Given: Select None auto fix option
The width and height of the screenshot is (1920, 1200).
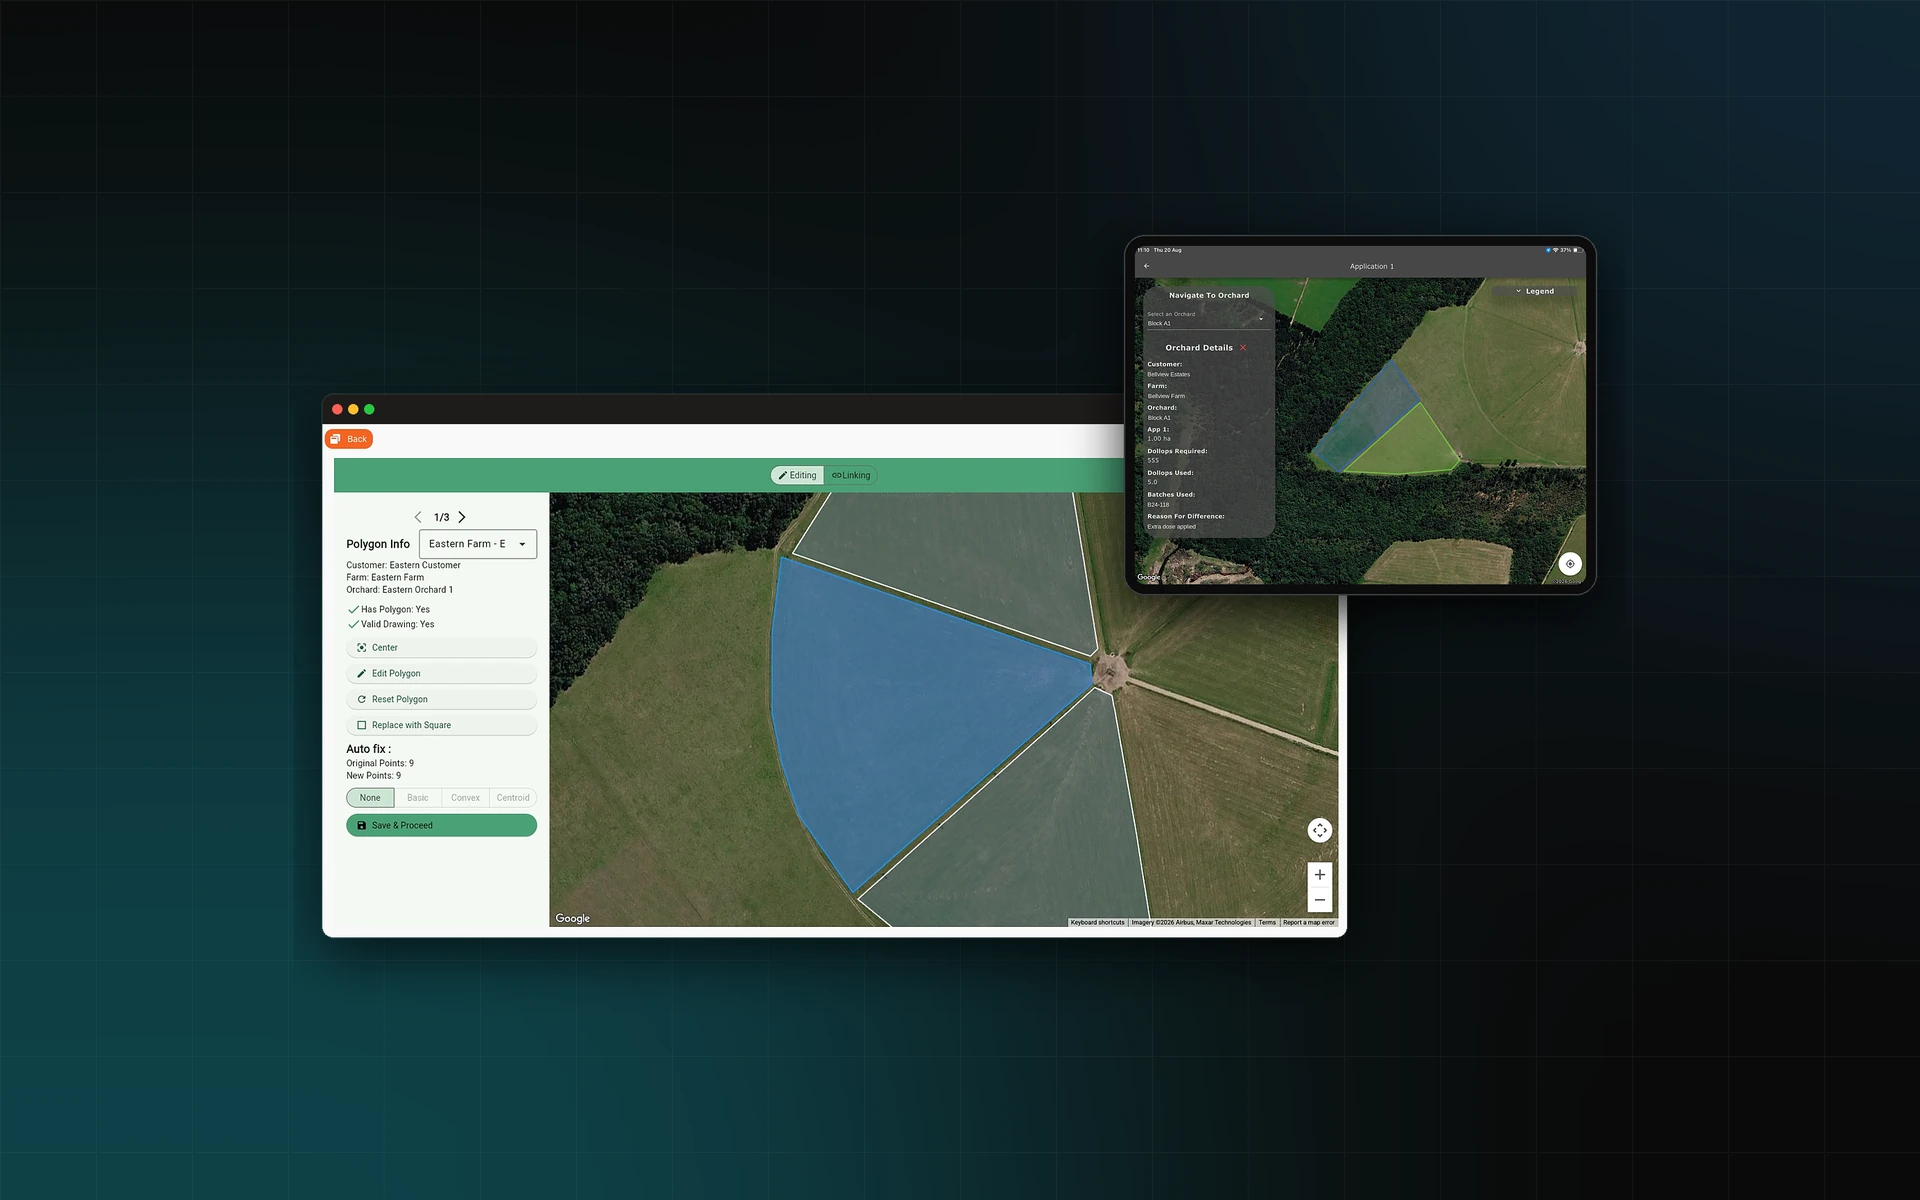Looking at the screenshot, I should coord(370,798).
